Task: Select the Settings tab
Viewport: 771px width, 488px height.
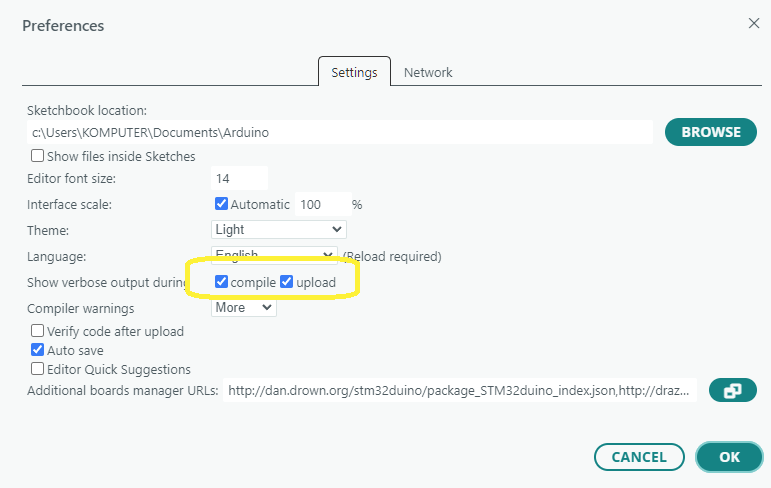Action: [355, 72]
